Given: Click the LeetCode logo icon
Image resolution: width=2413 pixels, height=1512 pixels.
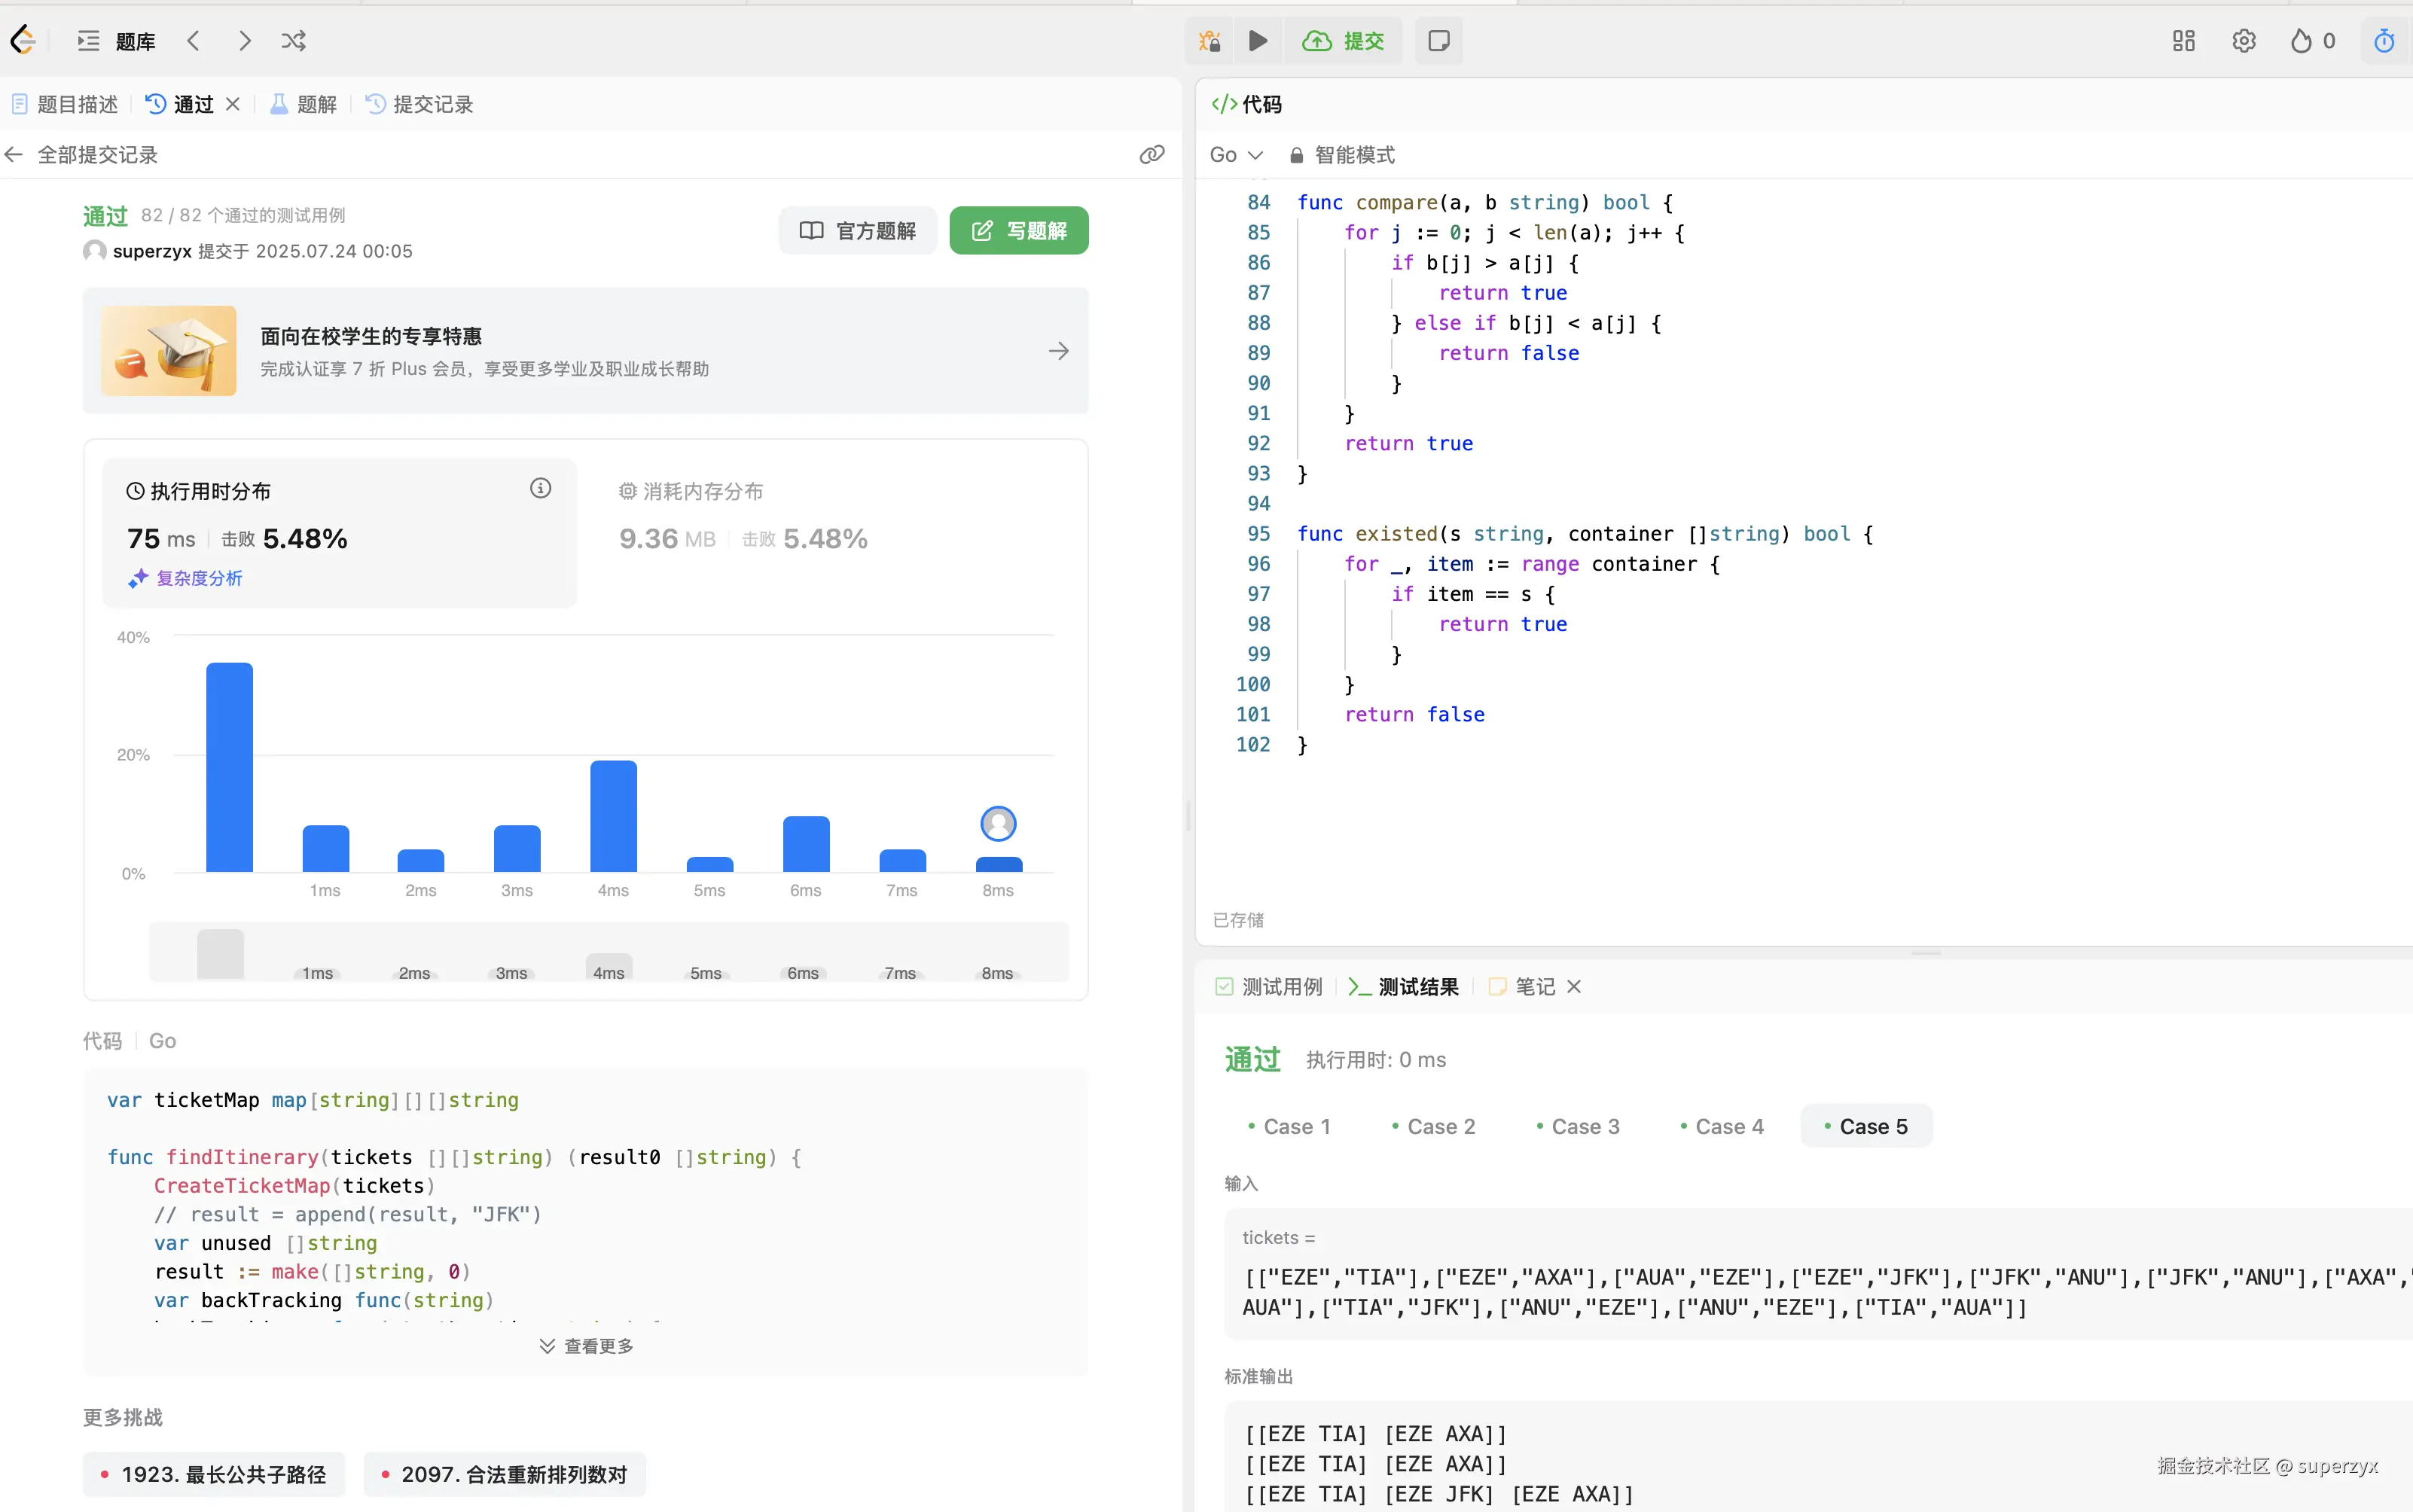Looking at the screenshot, I should tap(23, 40).
